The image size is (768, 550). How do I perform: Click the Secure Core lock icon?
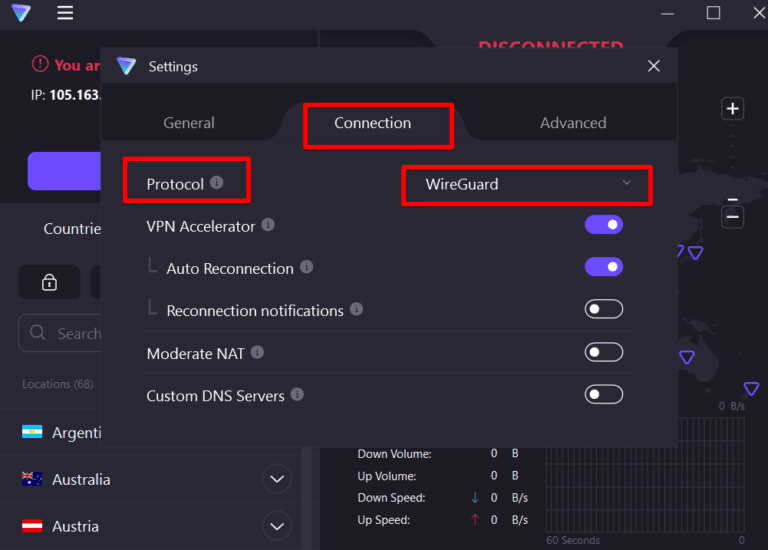click(x=49, y=283)
